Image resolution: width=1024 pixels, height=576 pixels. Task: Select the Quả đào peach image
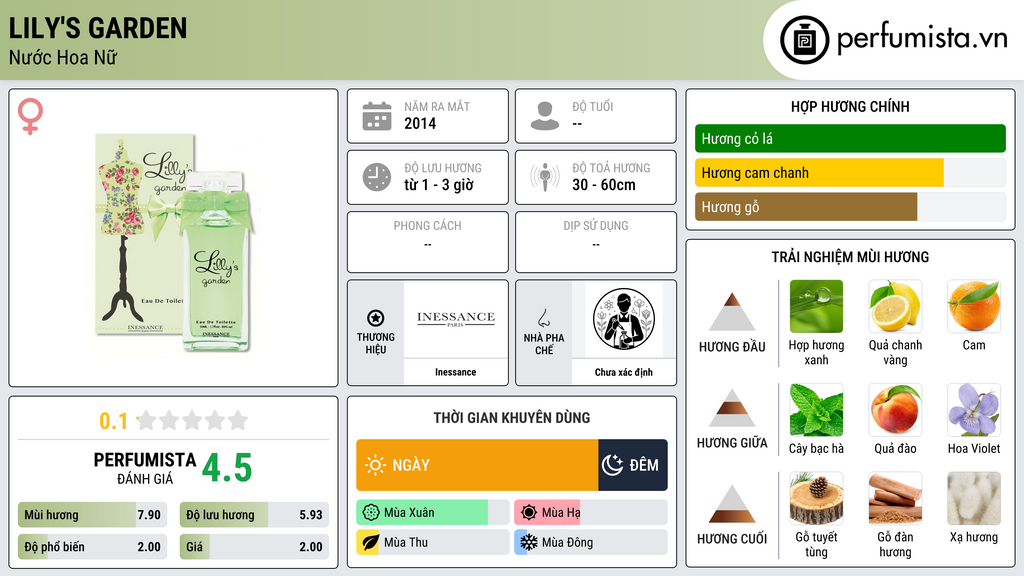point(895,409)
